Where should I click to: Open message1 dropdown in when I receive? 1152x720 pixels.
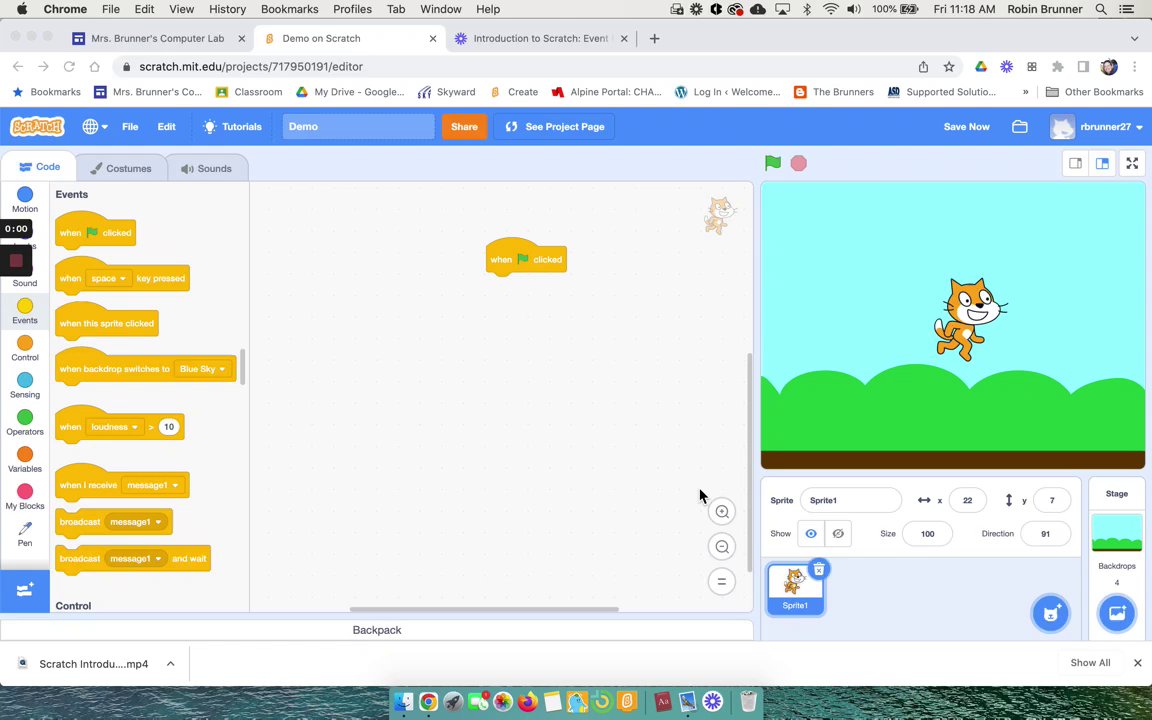coord(152,485)
